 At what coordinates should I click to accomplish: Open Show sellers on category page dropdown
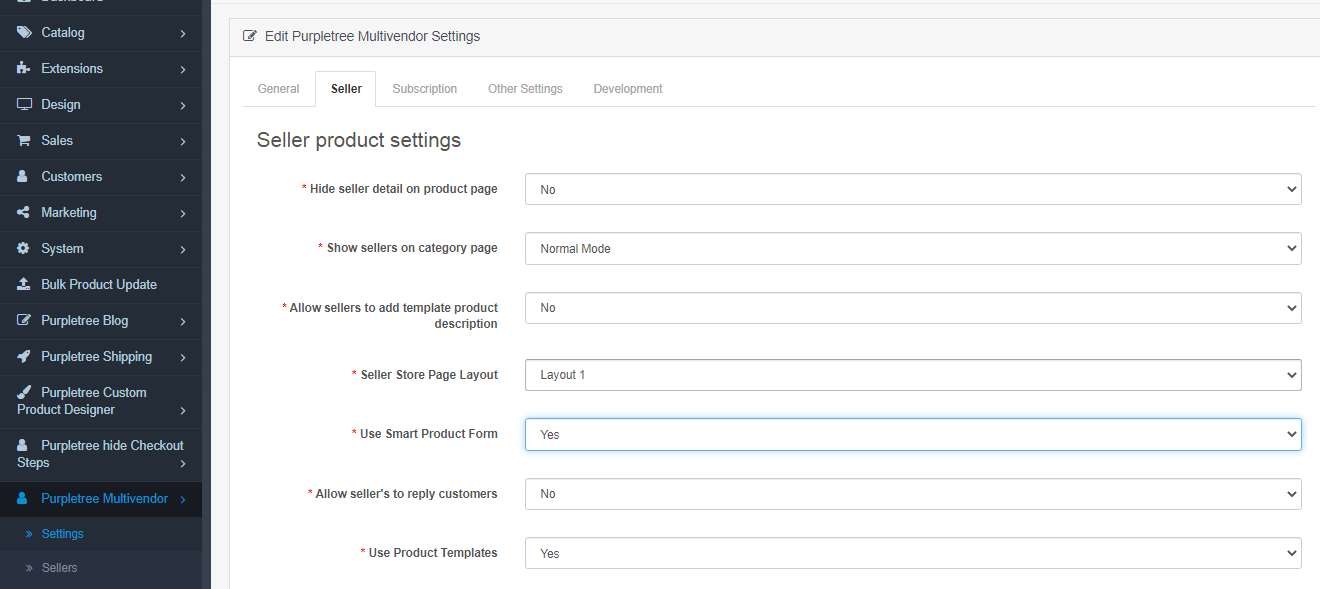(x=913, y=248)
